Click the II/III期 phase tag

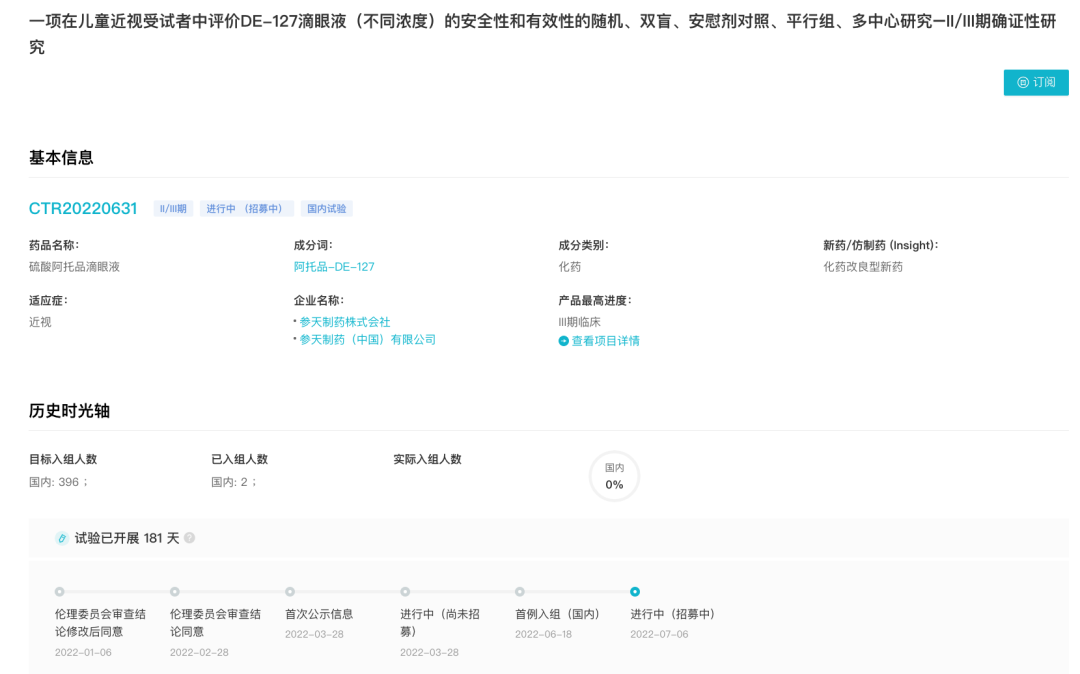click(x=174, y=209)
